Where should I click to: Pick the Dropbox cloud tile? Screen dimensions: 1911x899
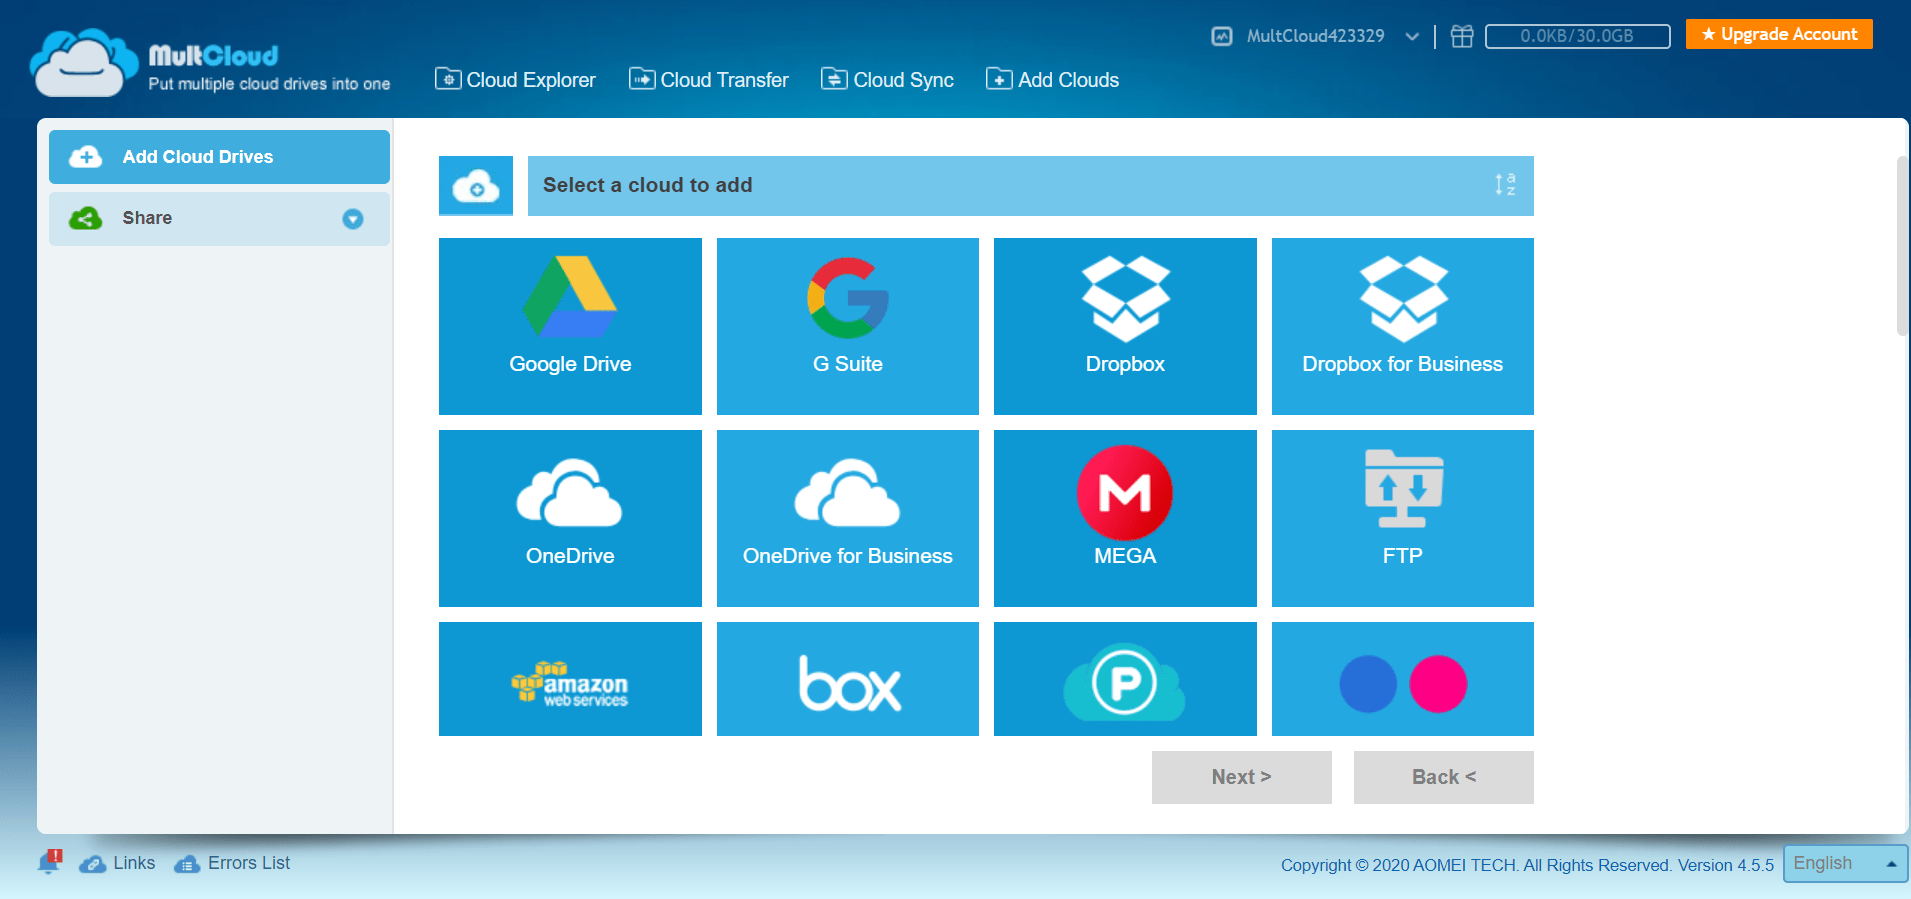[x=1125, y=326]
